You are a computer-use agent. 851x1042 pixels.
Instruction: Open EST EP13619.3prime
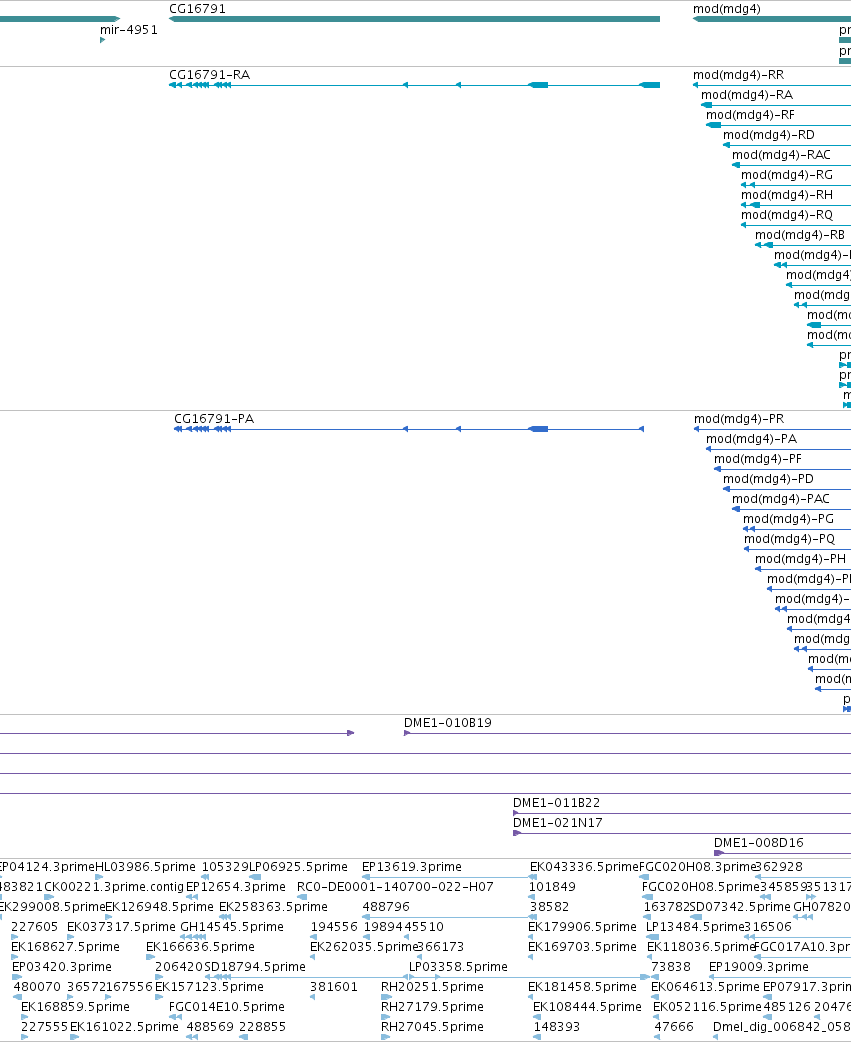[412, 867]
